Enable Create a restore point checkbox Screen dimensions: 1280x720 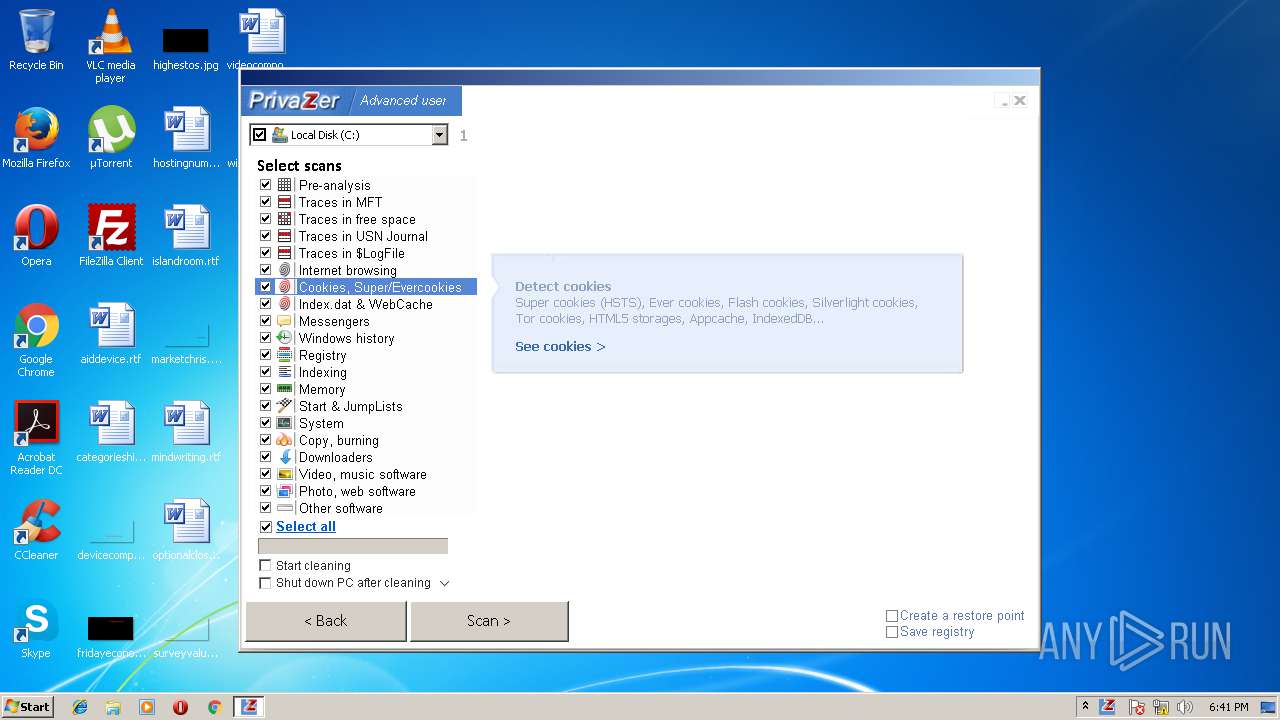click(x=891, y=616)
